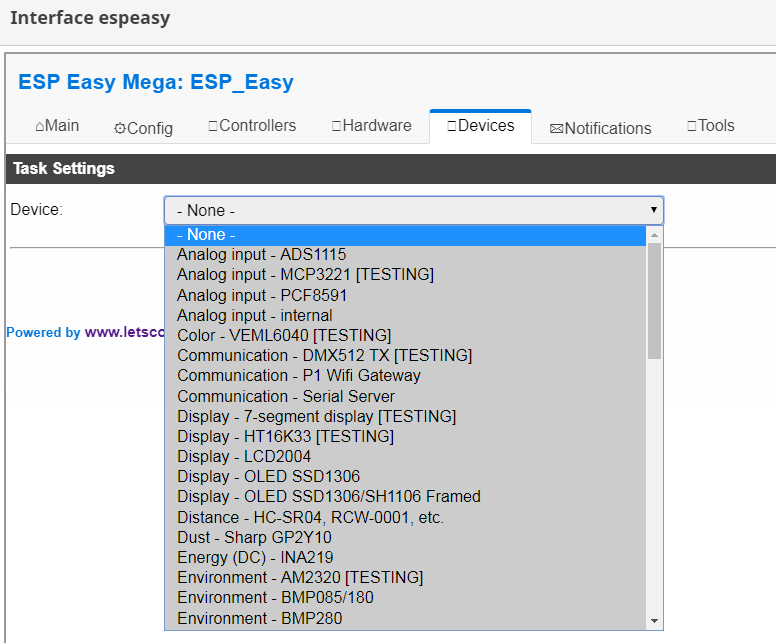776x643 pixels.
Task: Open the Main tab
Action: (x=57, y=126)
